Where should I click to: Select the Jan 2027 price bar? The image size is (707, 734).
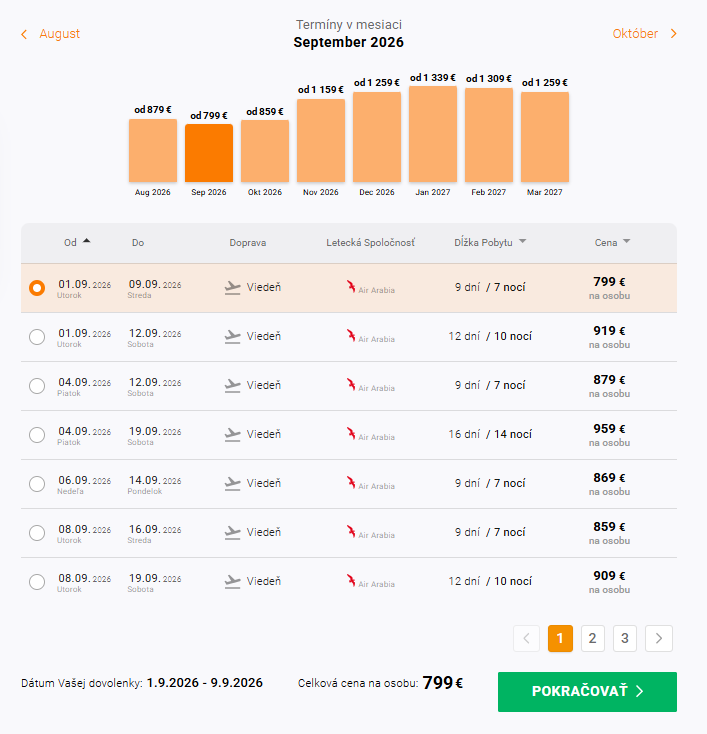point(433,134)
